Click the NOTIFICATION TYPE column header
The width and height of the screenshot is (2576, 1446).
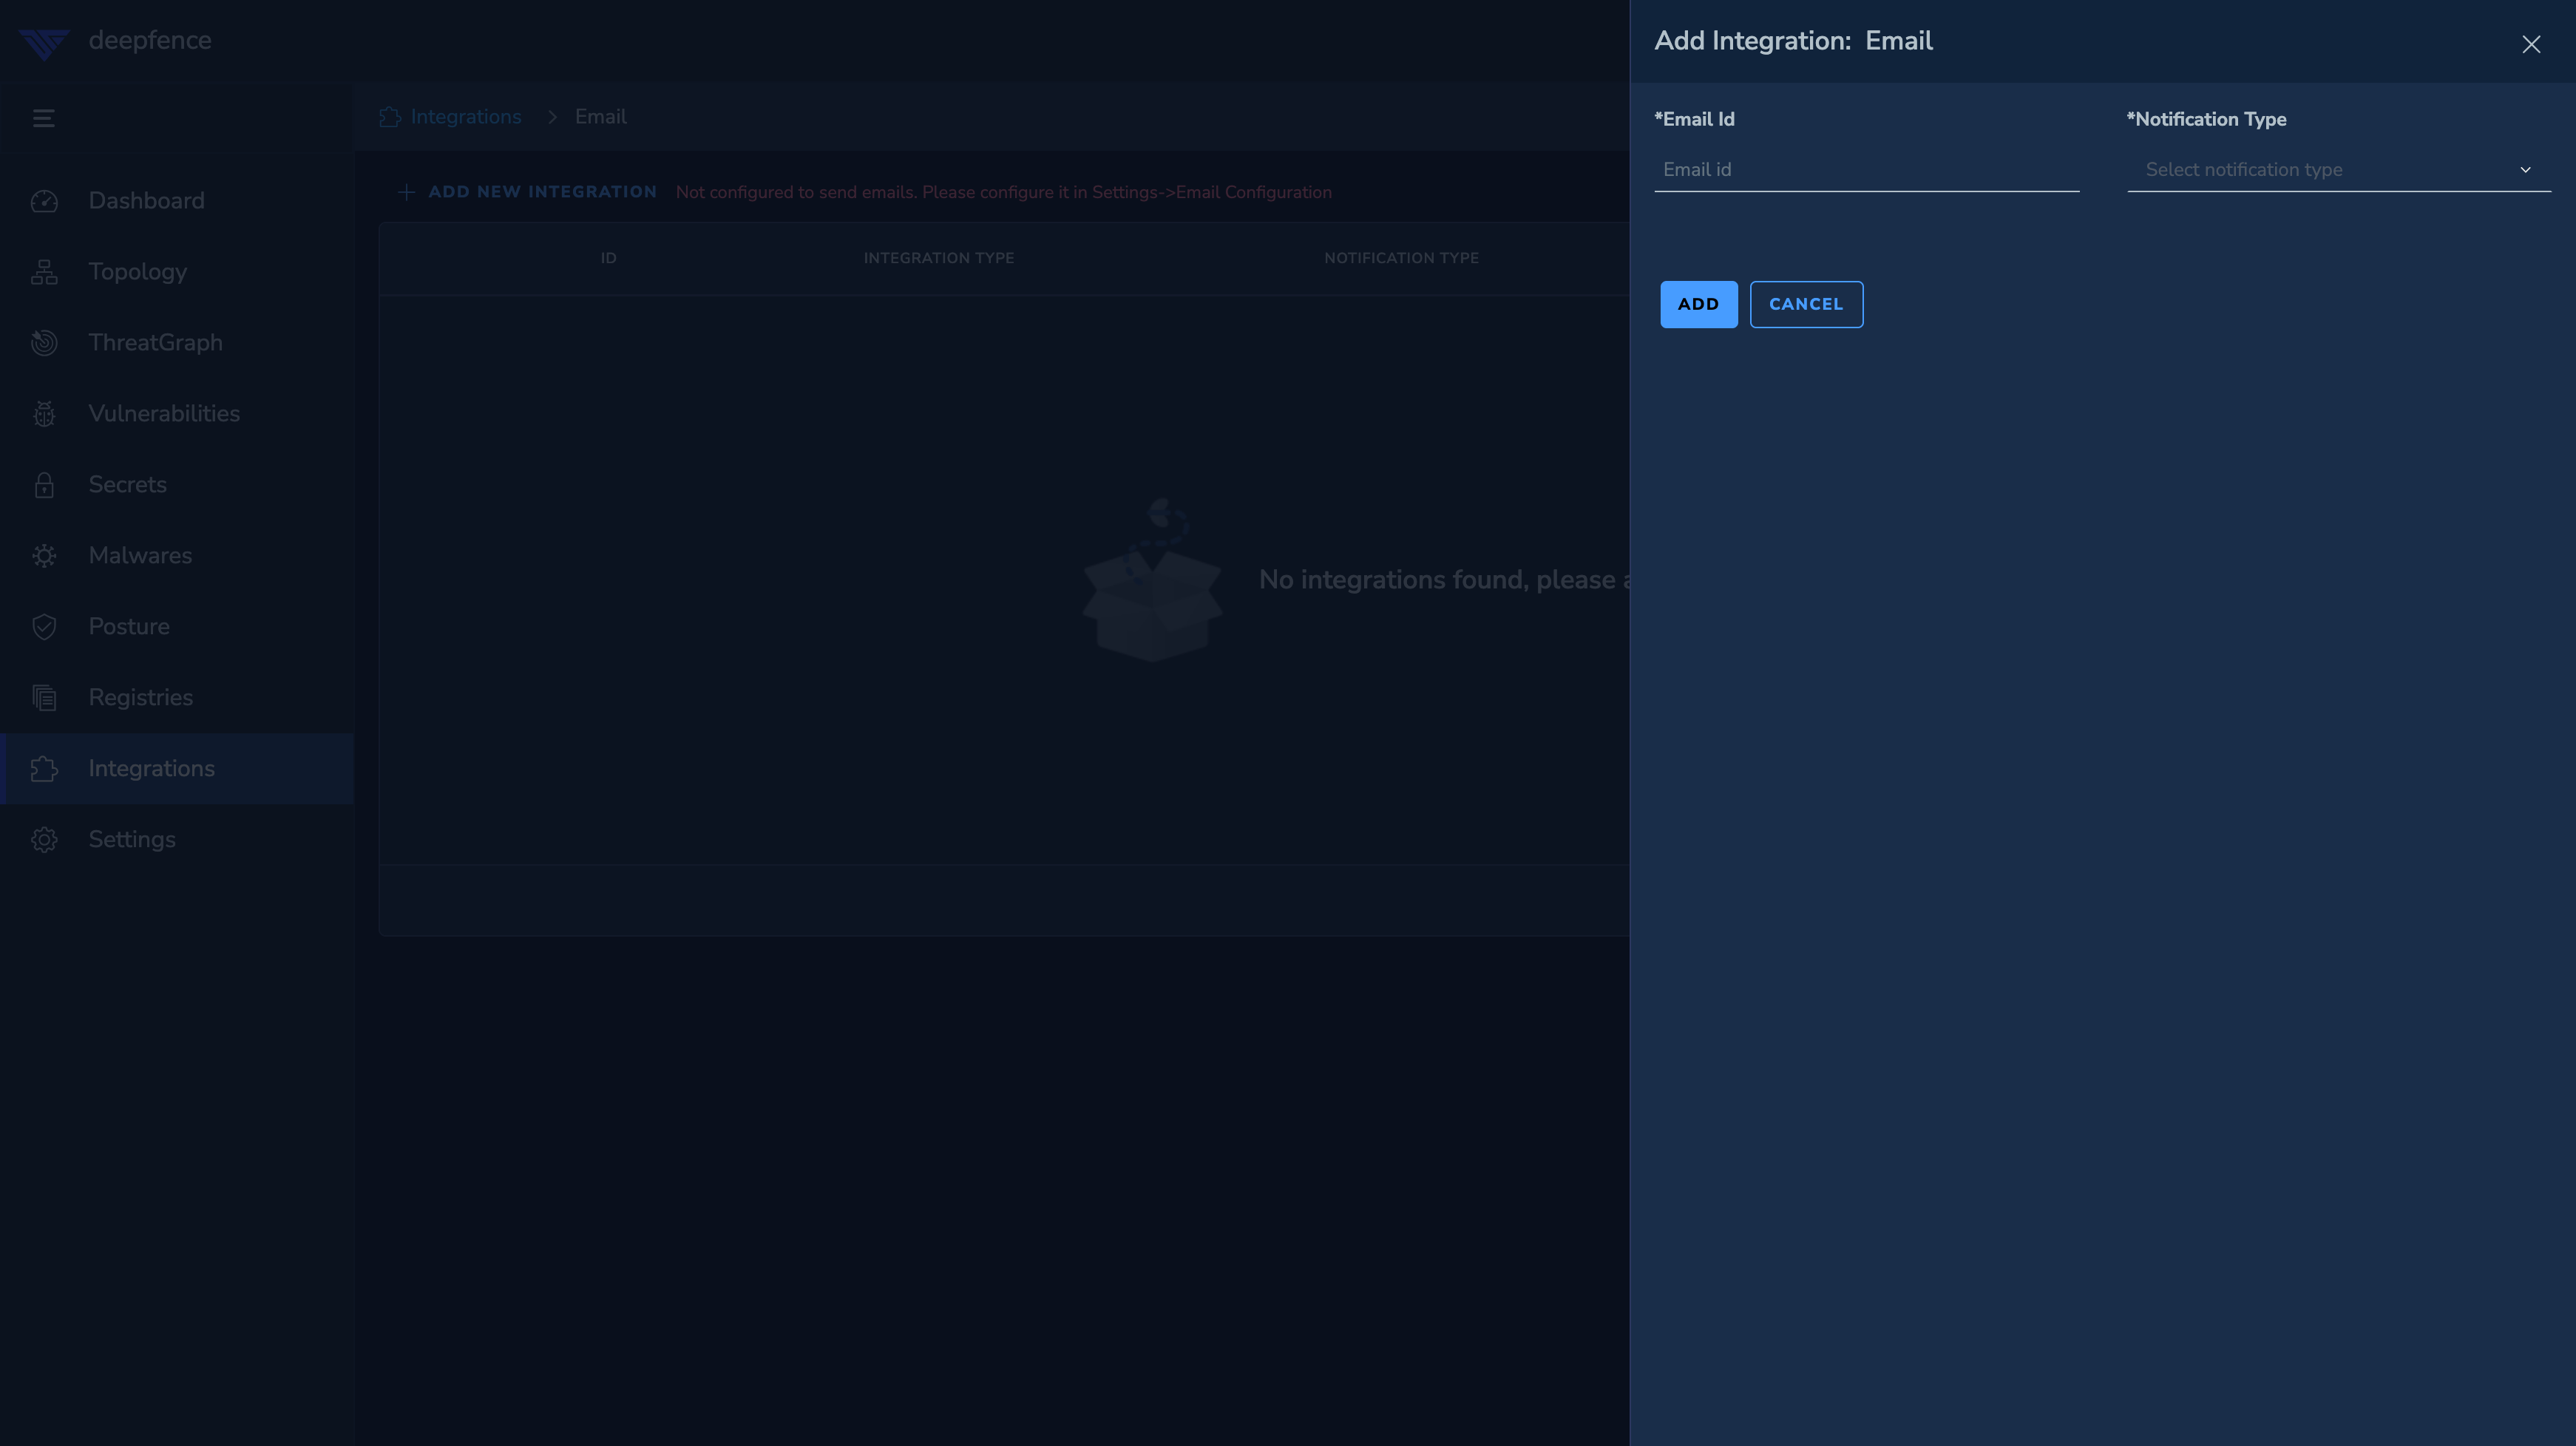point(1401,258)
